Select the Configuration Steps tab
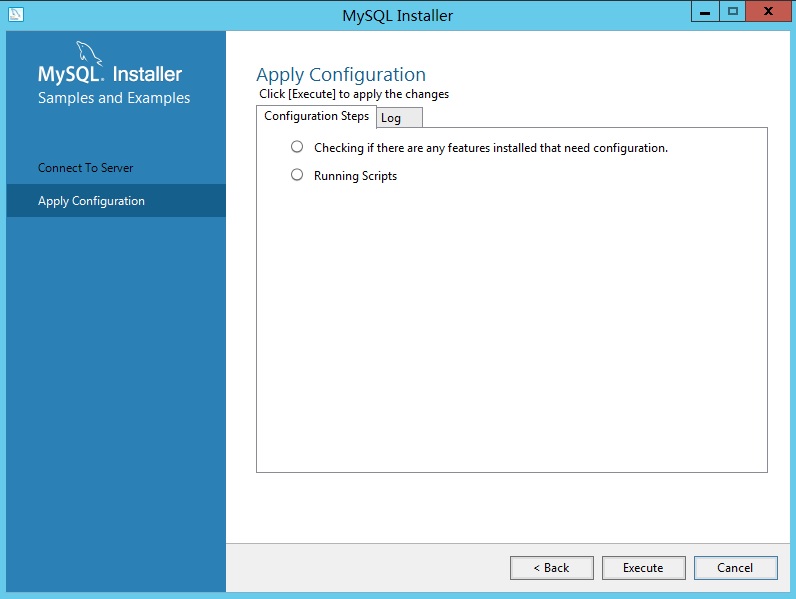796x599 pixels. (316, 116)
